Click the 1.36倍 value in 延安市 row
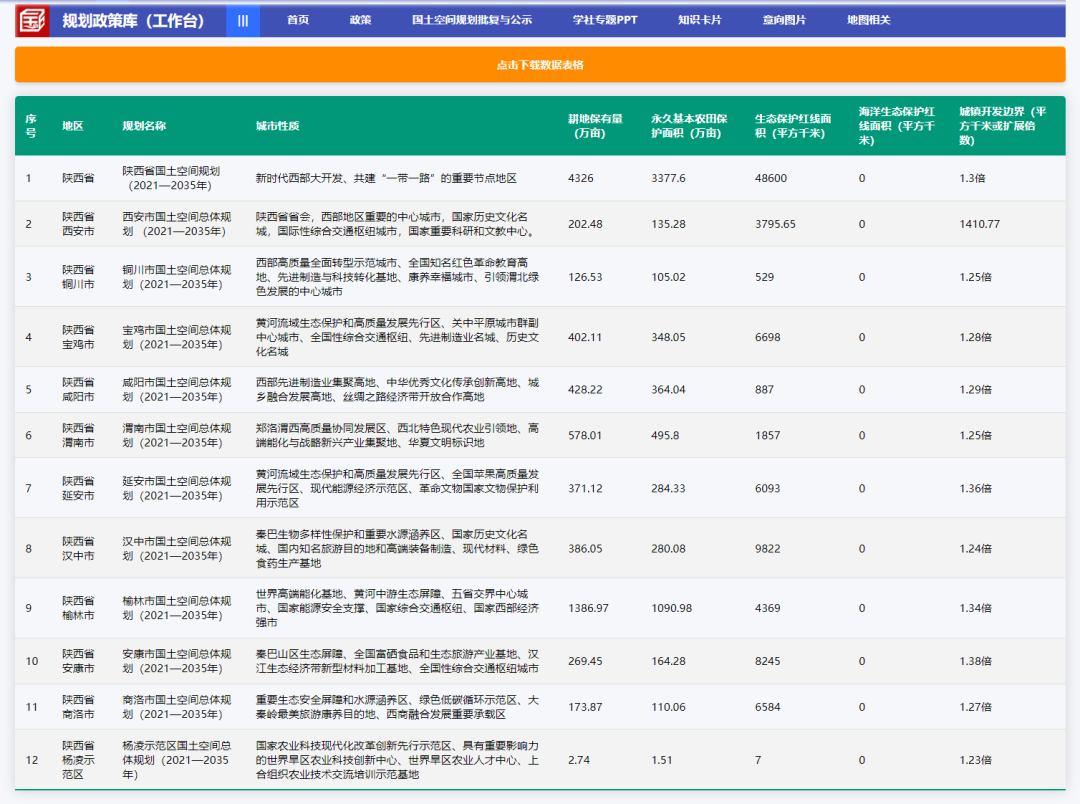Image resolution: width=1080 pixels, height=804 pixels. point(975,488)
